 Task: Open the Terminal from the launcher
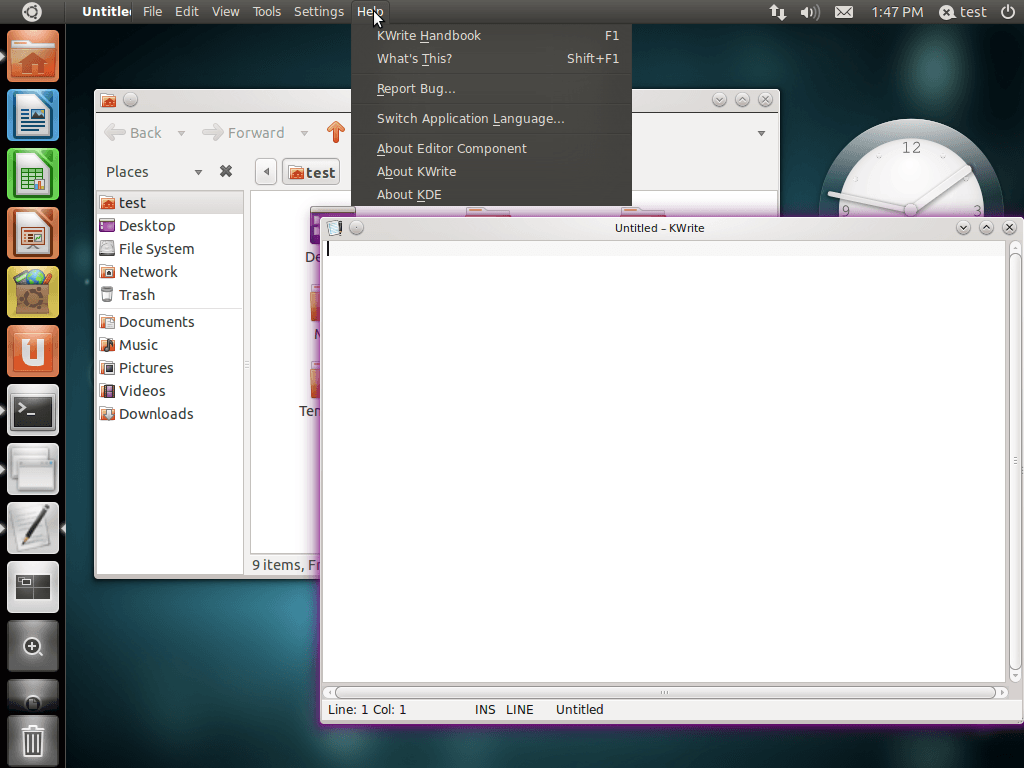coord(33,410)
